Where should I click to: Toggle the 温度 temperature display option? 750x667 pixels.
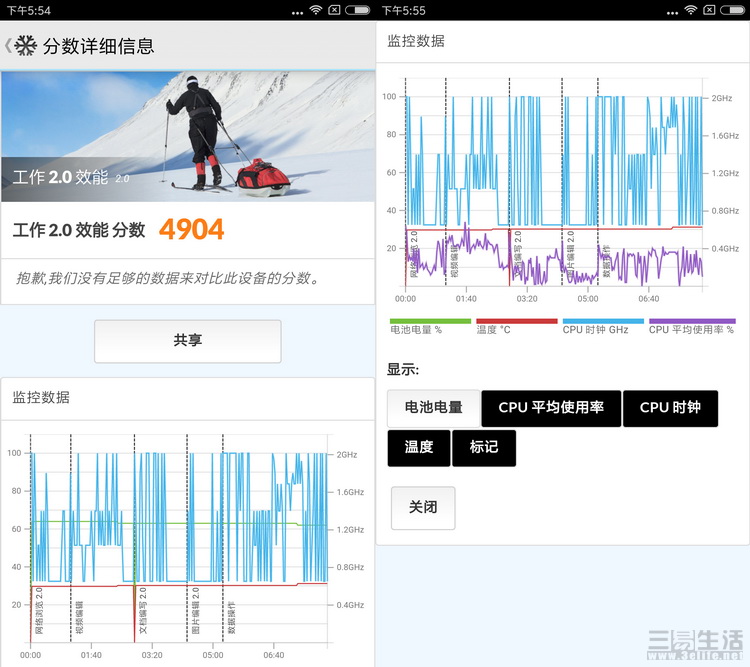click(x=419, y=448)
